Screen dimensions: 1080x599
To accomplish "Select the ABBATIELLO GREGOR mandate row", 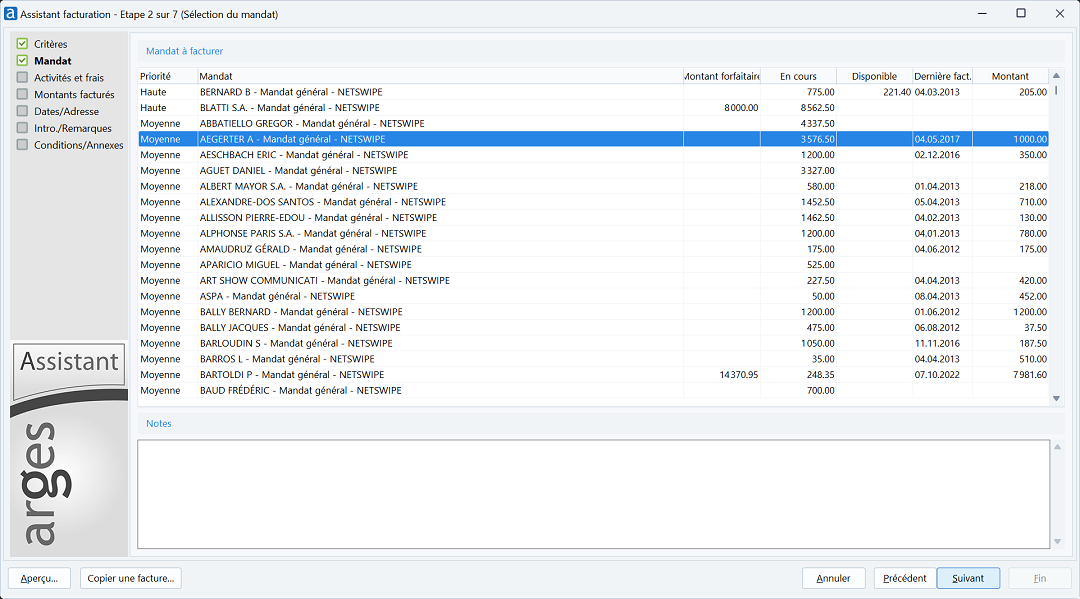I will [x=593, y=124].
